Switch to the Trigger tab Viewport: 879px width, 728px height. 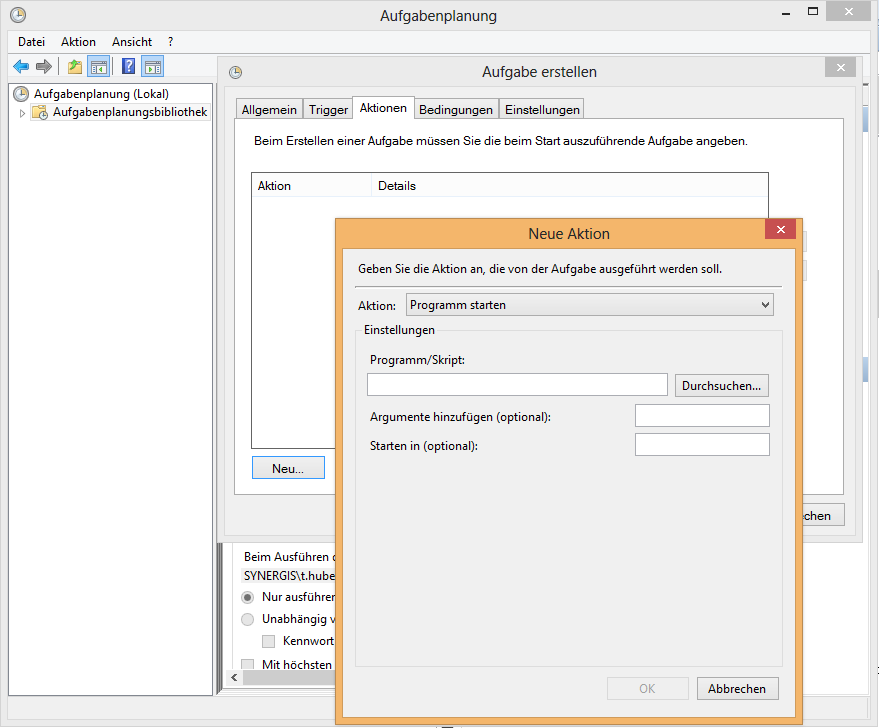point(328,108)
